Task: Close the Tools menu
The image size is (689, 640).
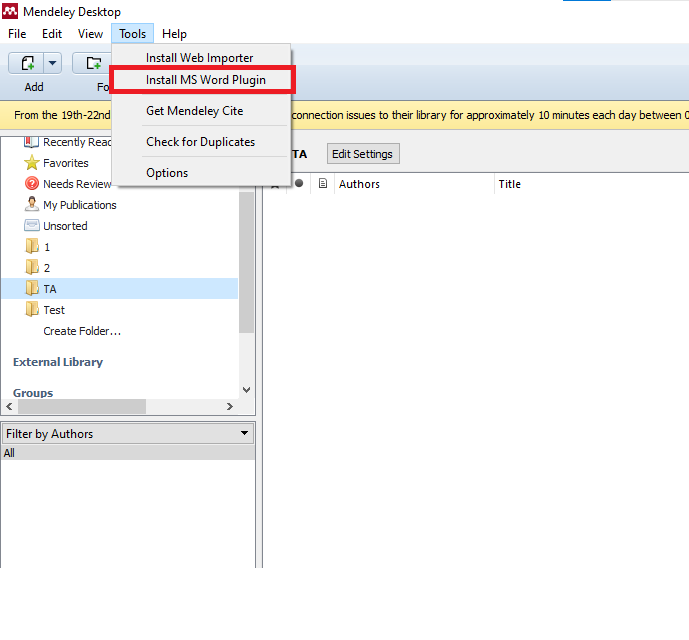Action: (132, 34)
